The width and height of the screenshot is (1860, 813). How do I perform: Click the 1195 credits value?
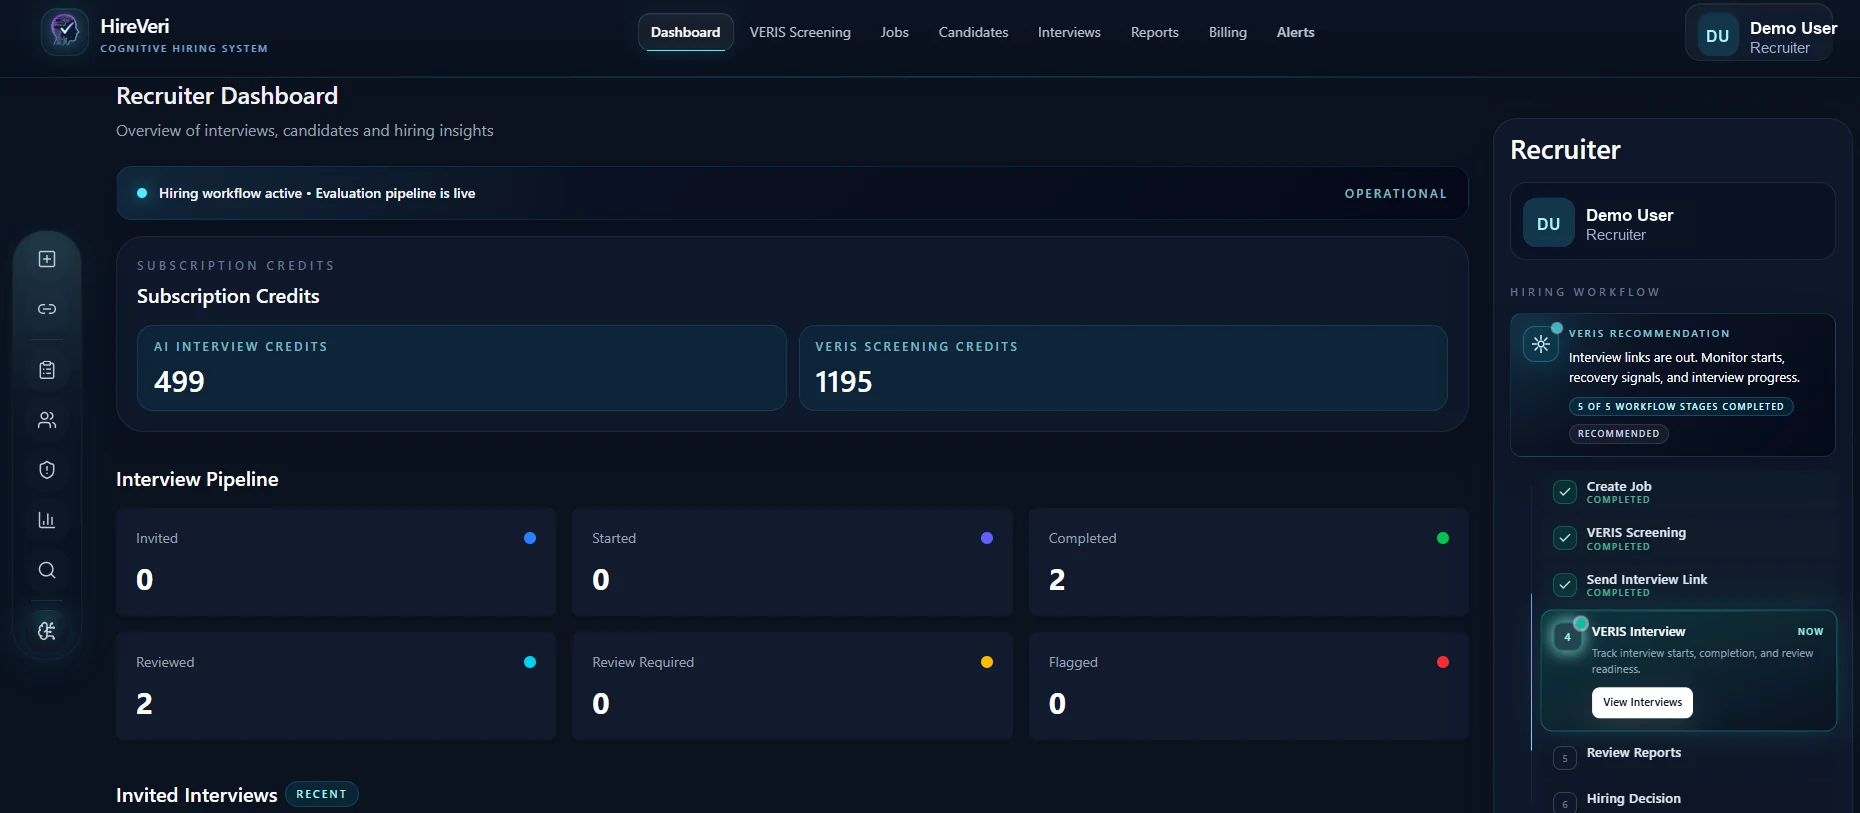tap(843, 382)
